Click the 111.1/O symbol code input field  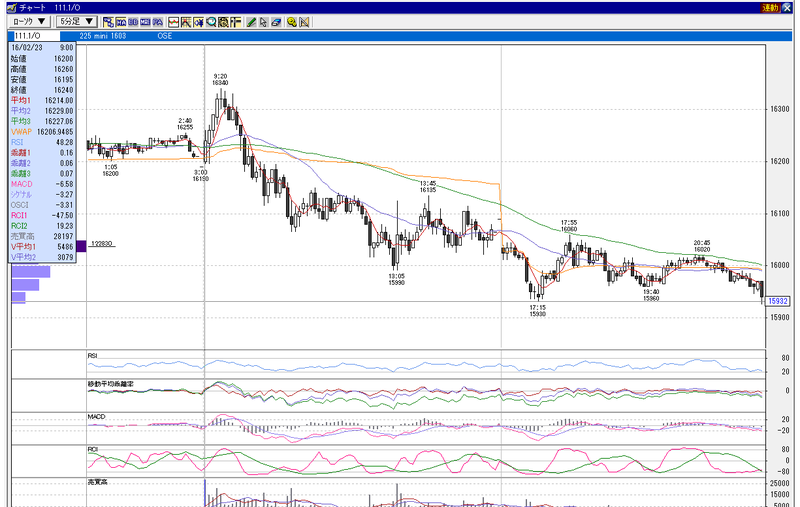pos(35,36)
